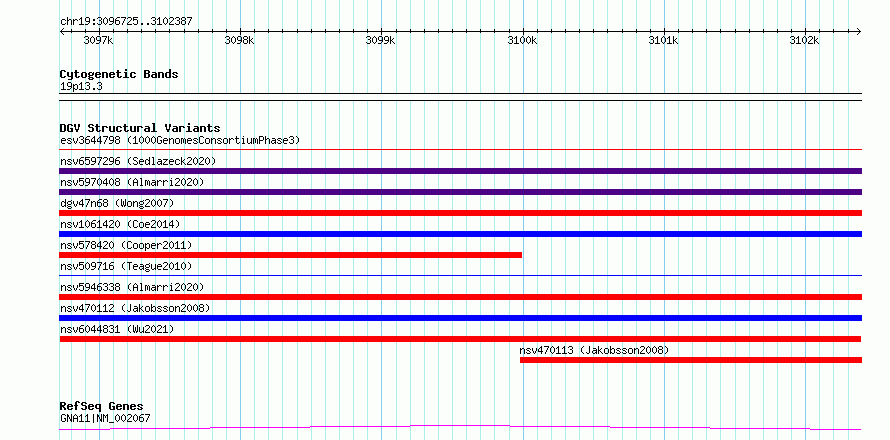Select the blue bar under nsv470112

click(x=460, y=318)
